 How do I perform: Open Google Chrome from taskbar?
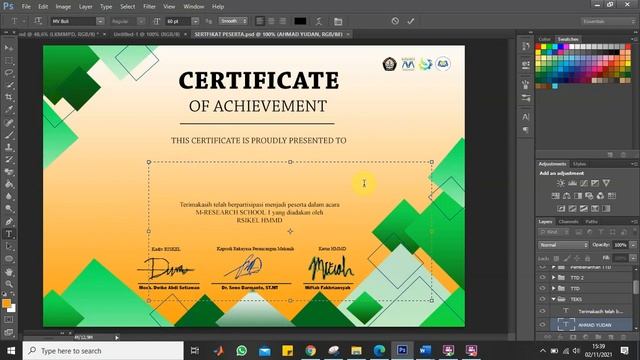point(311,351)
